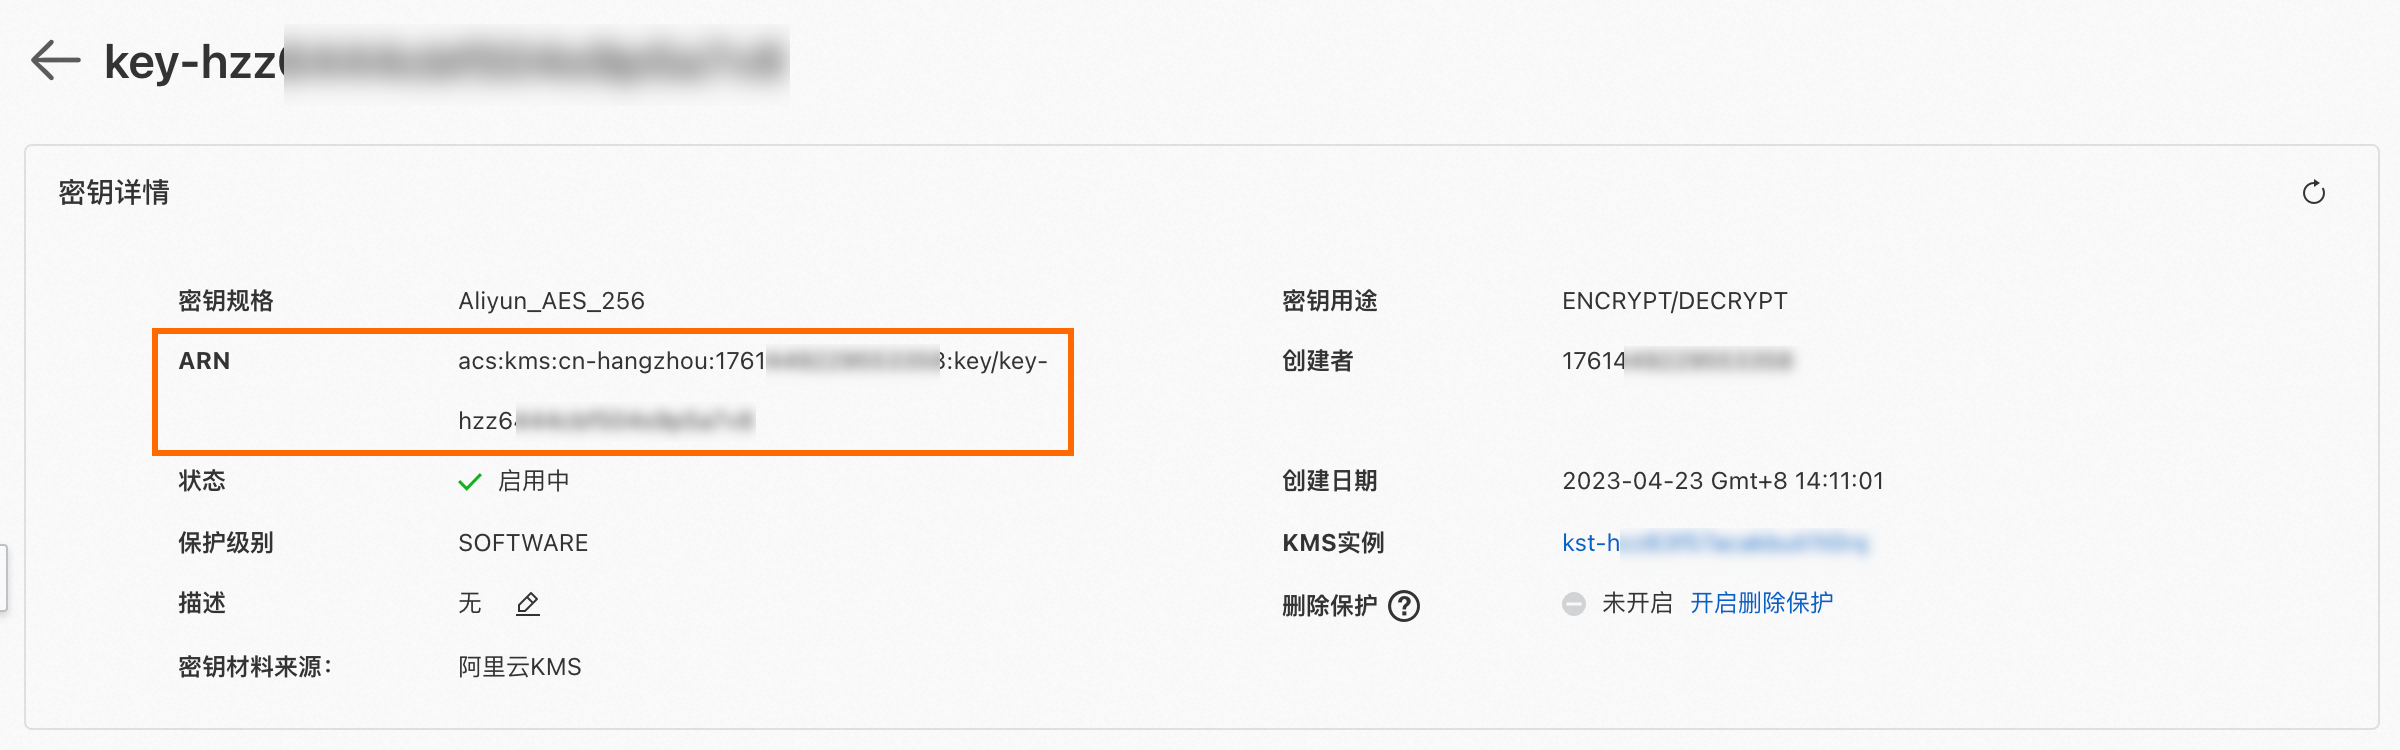Click the disabled indicator before 未开启
2400x750 pixels.
(1575, 603)
